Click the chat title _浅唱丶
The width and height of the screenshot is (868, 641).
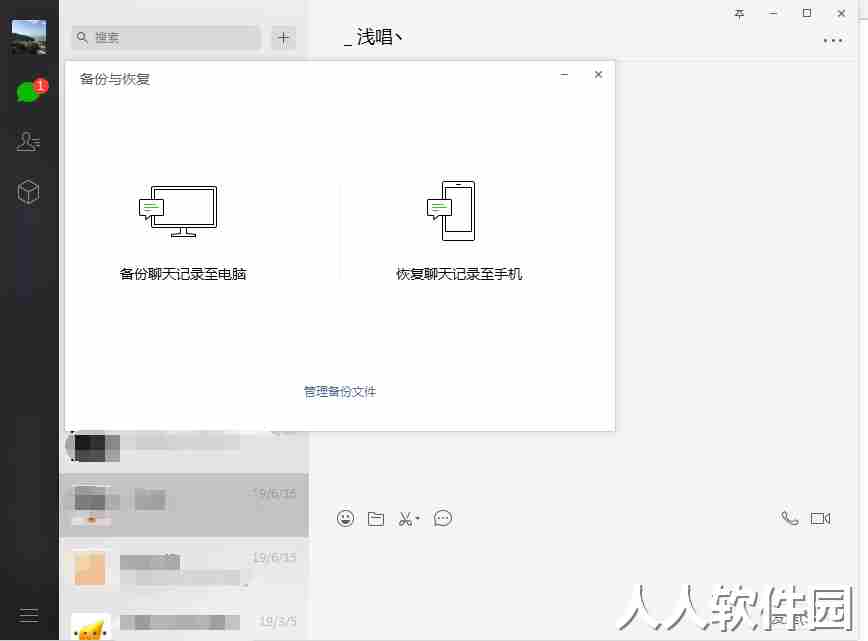373,38
